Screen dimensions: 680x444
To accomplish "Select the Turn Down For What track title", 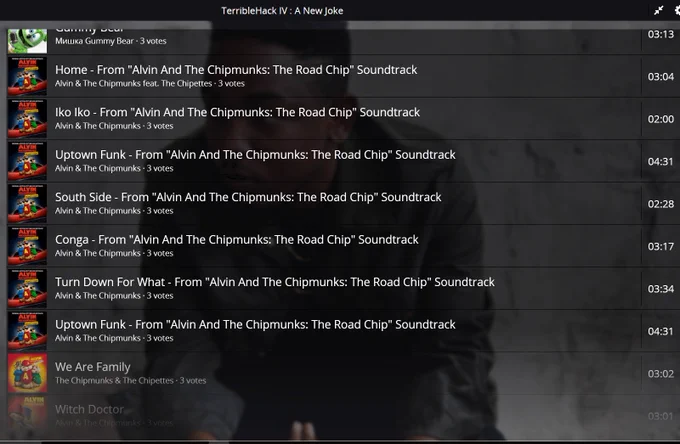I will click(275, 282).
